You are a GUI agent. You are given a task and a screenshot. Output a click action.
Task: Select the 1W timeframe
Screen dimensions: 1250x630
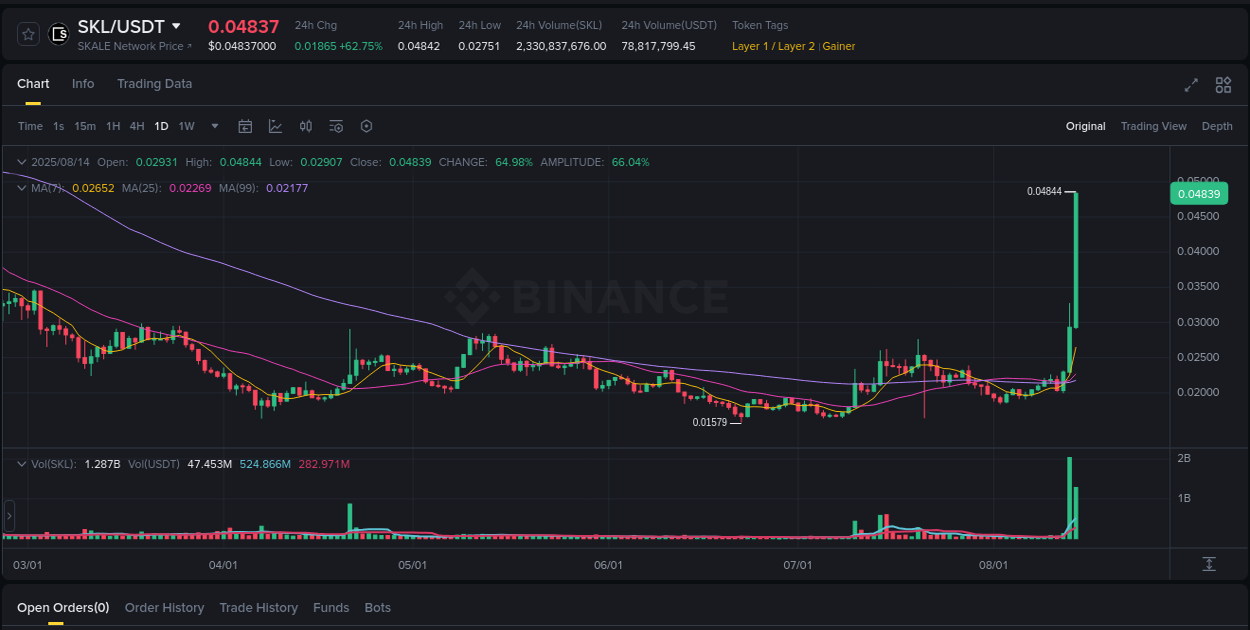185,126
